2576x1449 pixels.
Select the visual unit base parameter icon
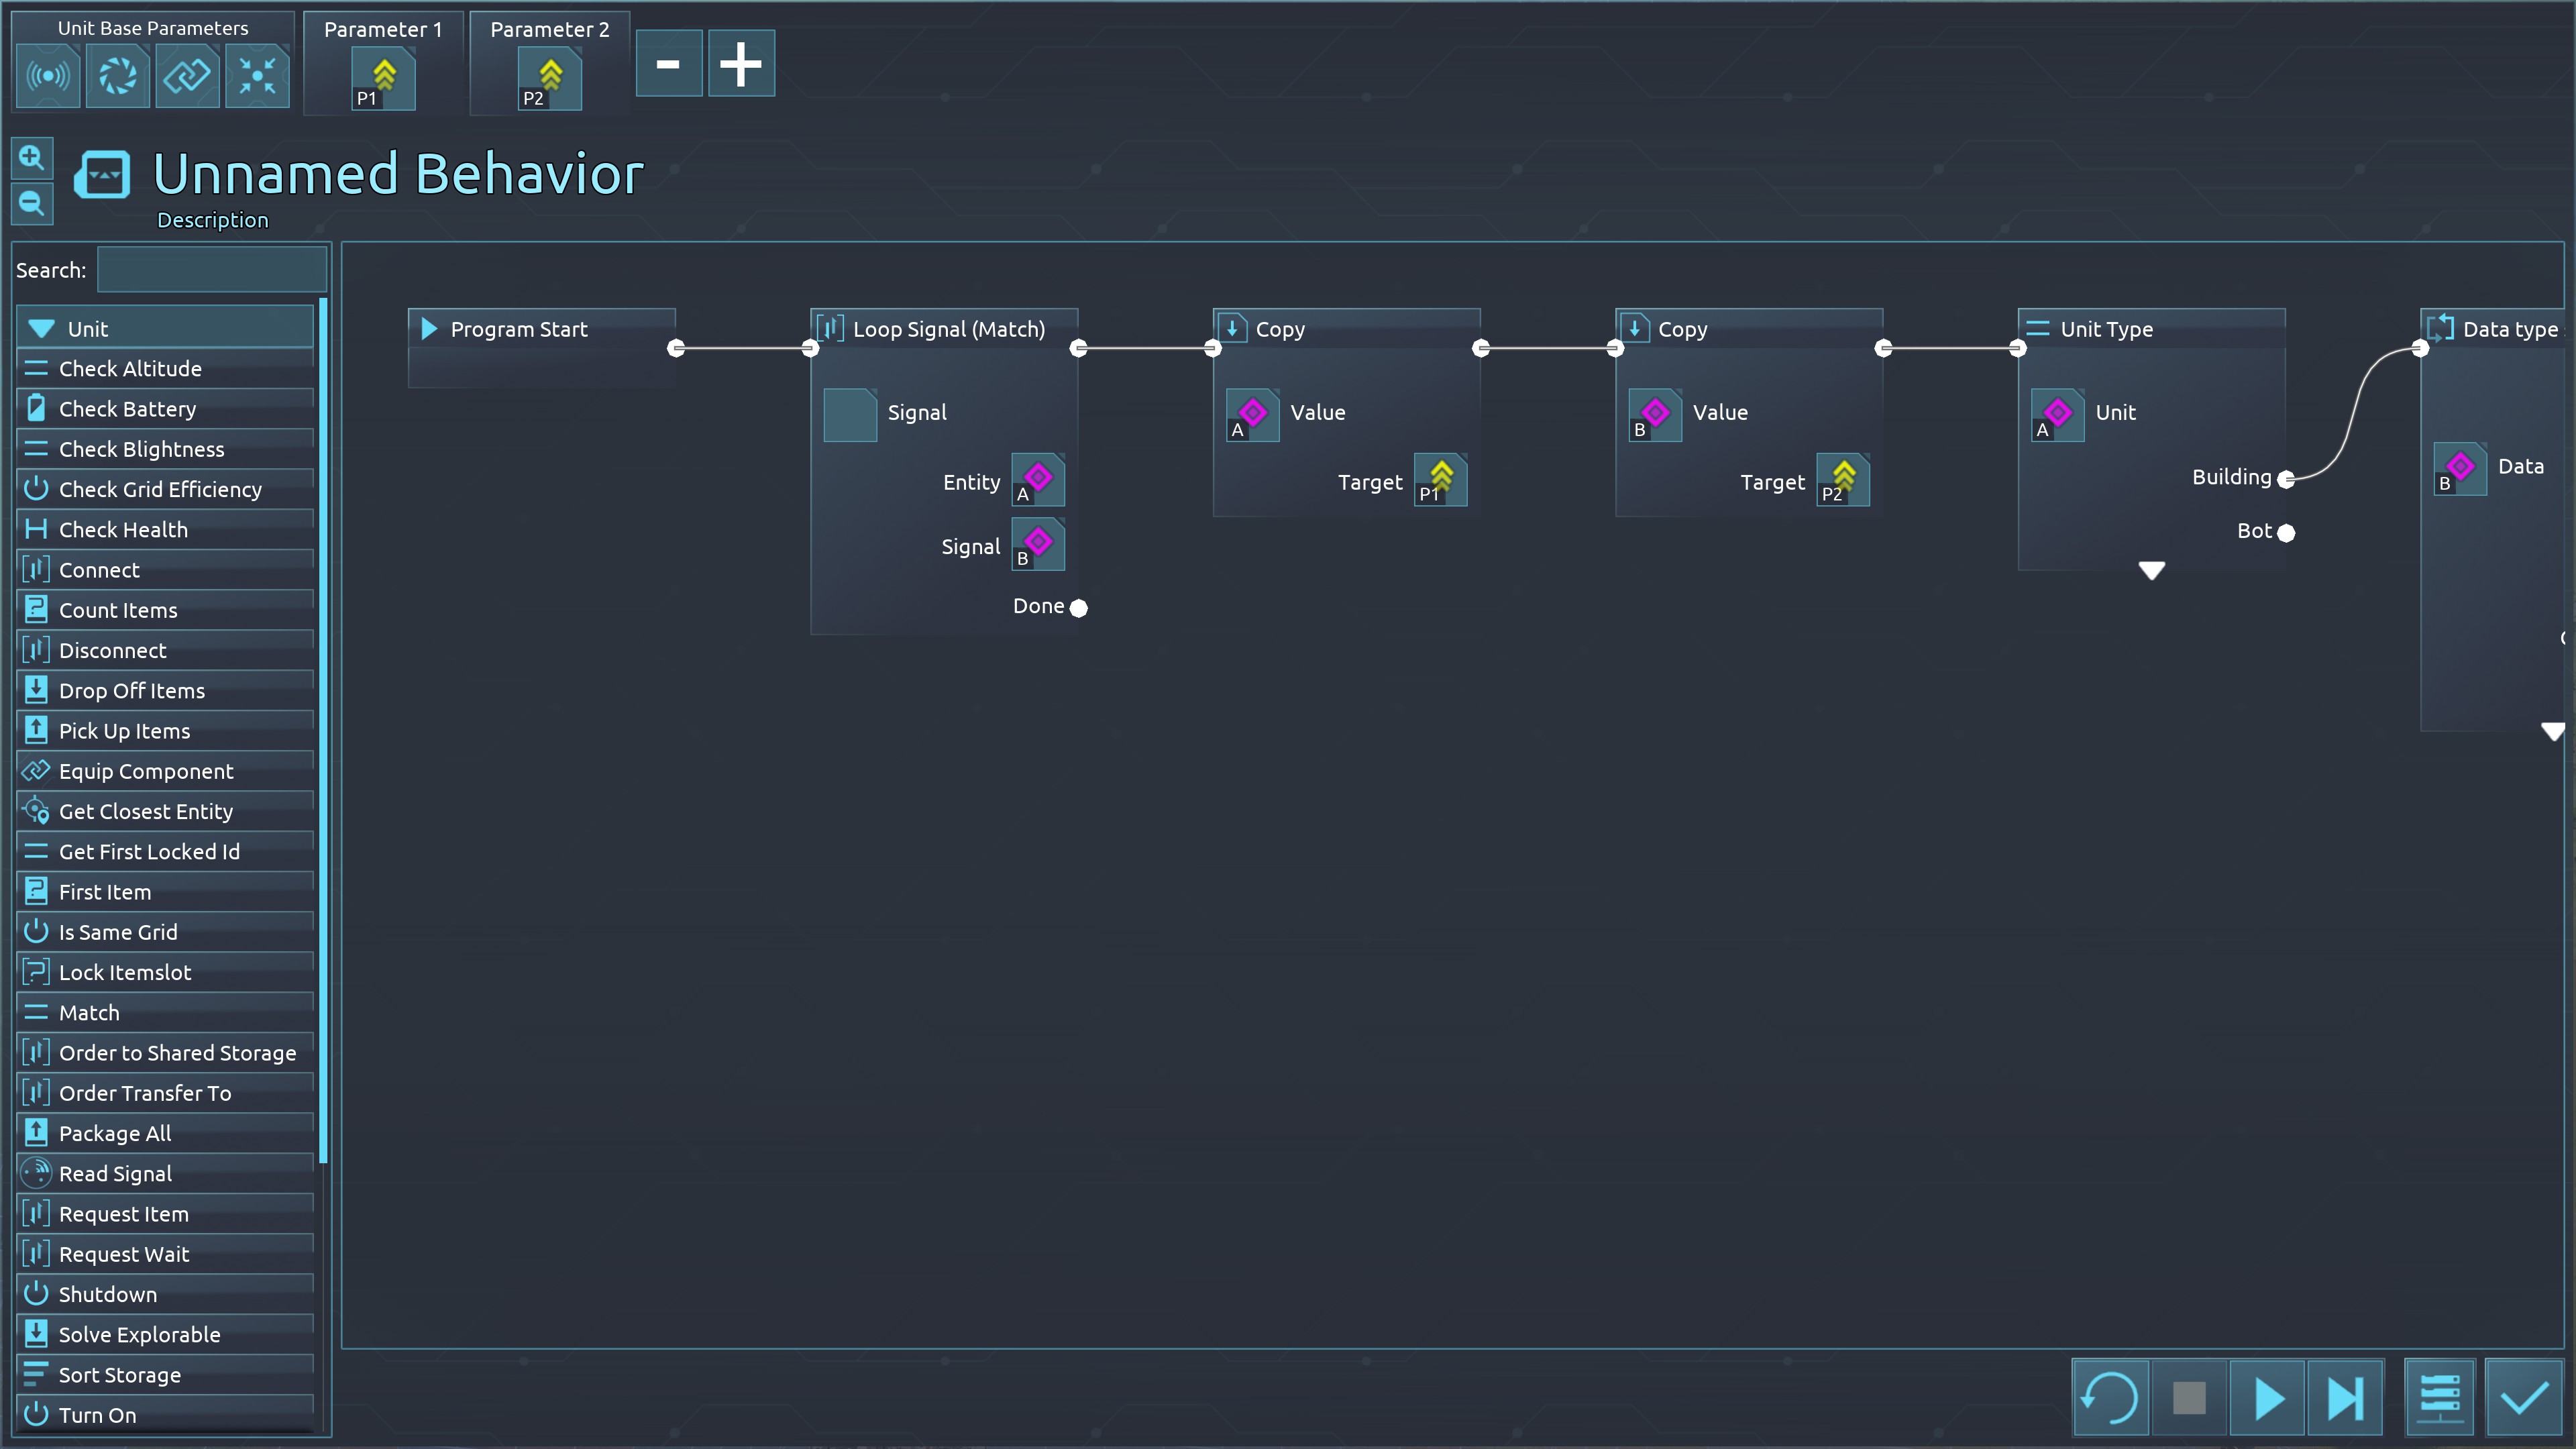point(118,76)
